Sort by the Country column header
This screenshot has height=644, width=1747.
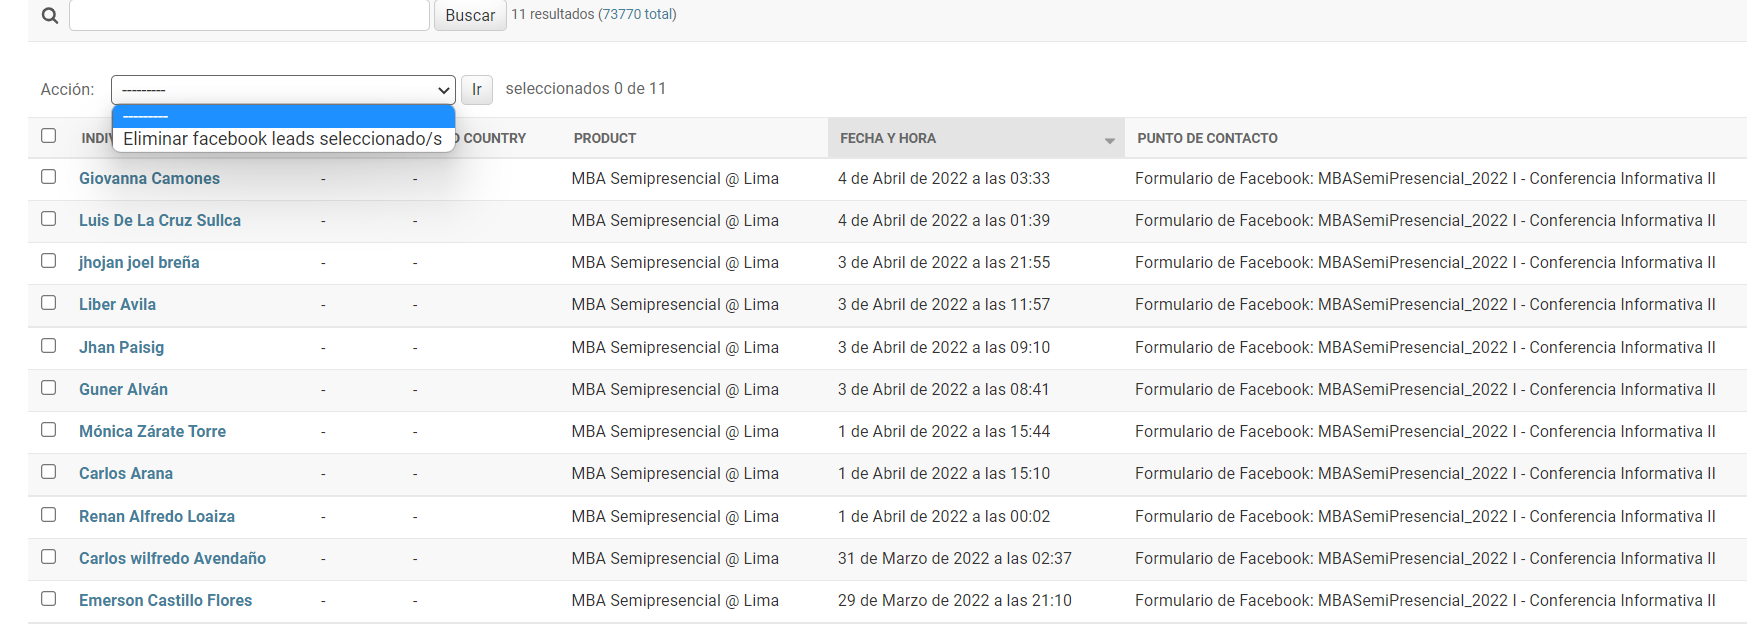point(494,138)
